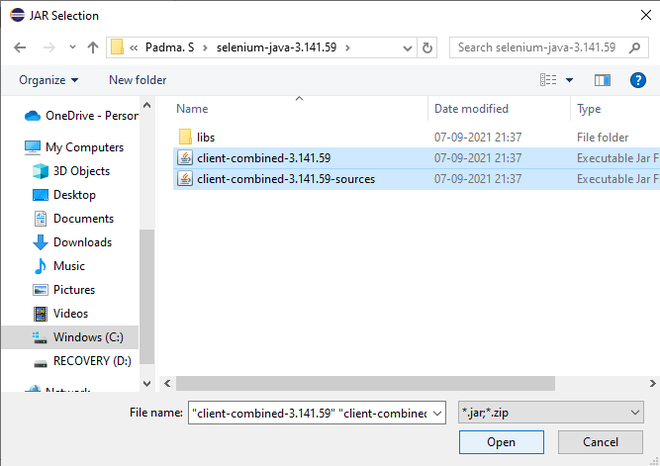Click the Downloads arrow icon
This screenshot has width=660, height=466.
tap(40, 242)
